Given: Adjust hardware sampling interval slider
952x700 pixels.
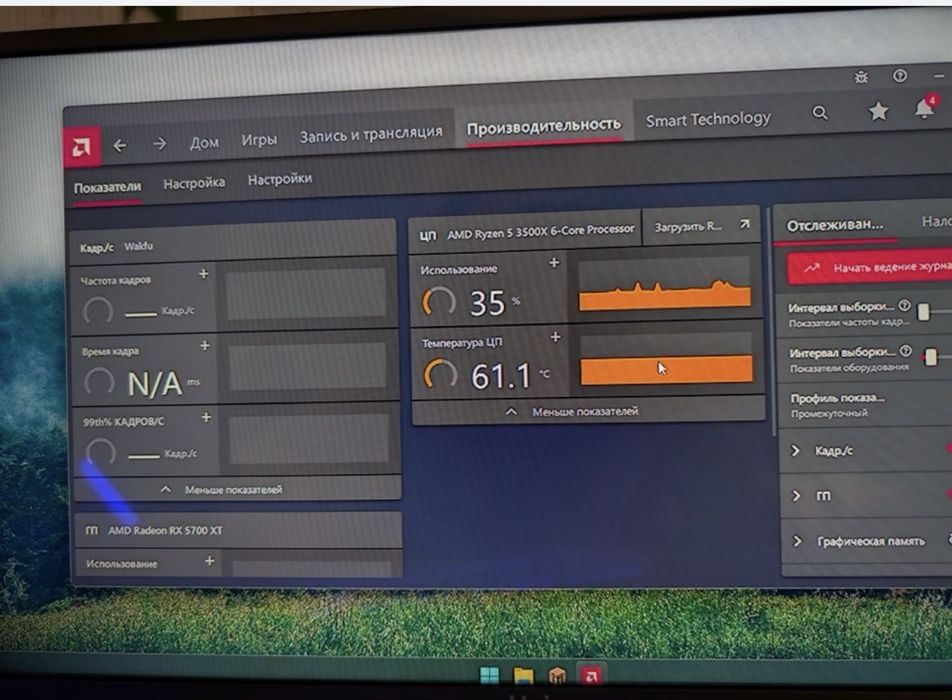Looking at the screenshot, I should [x=931, y=356].
